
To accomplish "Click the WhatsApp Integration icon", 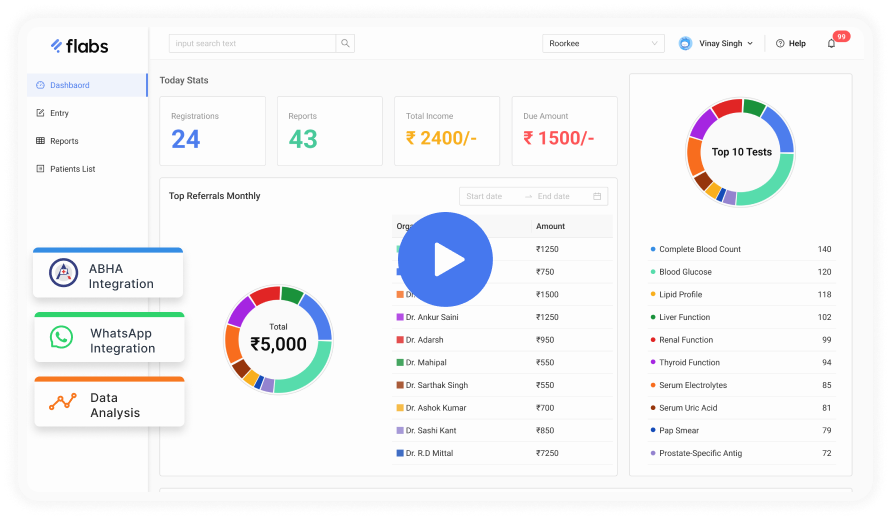I will pyautogui.click(x=62, y=339).
